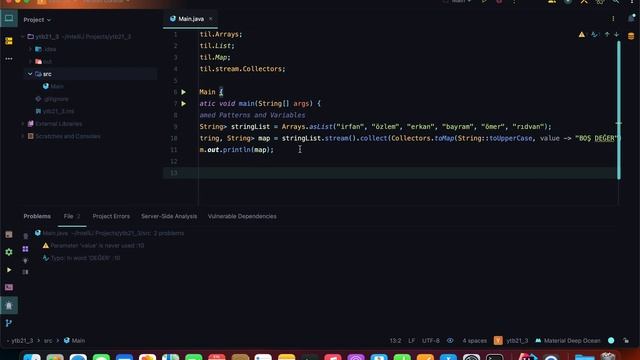Open the Structure tool window icon
Screen dimensions: 640x360
9,41
